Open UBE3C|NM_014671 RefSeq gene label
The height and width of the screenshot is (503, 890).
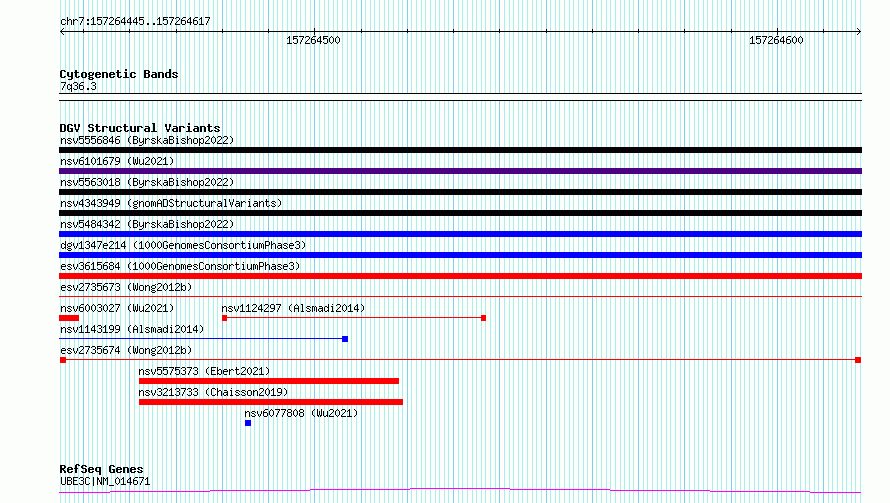click(x=105, y=481)
